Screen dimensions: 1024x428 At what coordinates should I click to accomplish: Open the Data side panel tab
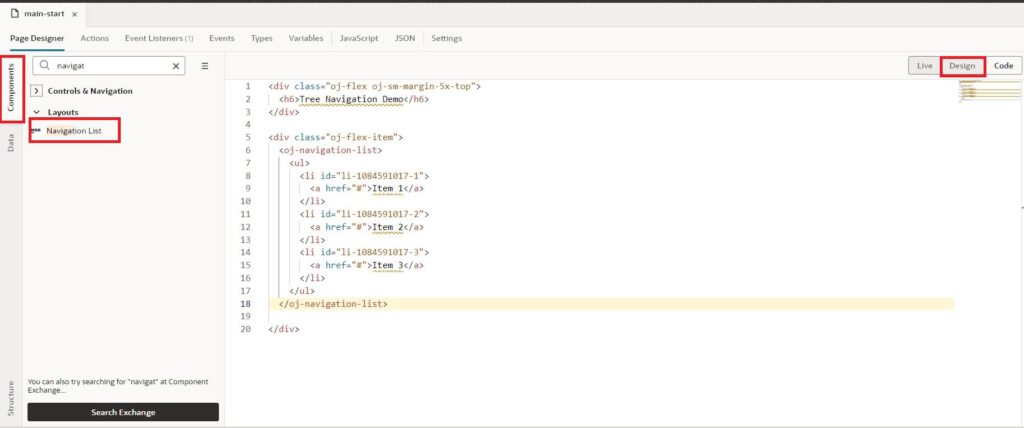(11, 143)
